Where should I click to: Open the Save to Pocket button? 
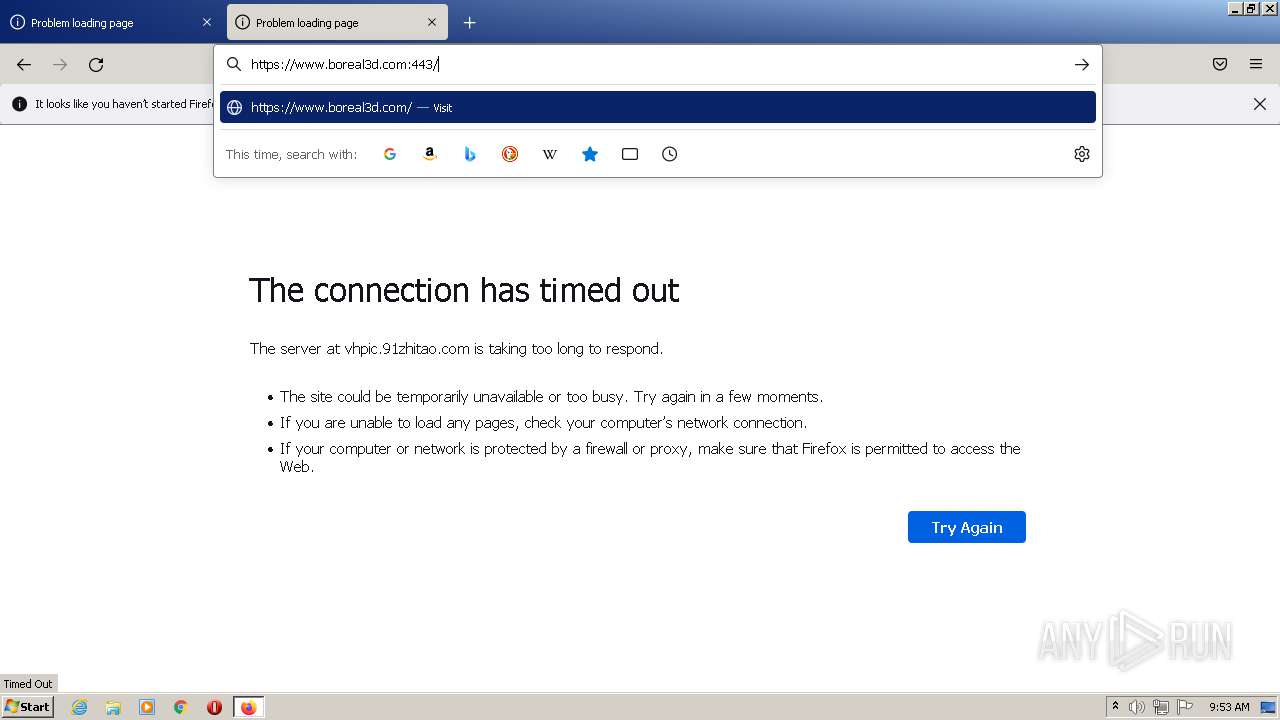pos(1220,64)
